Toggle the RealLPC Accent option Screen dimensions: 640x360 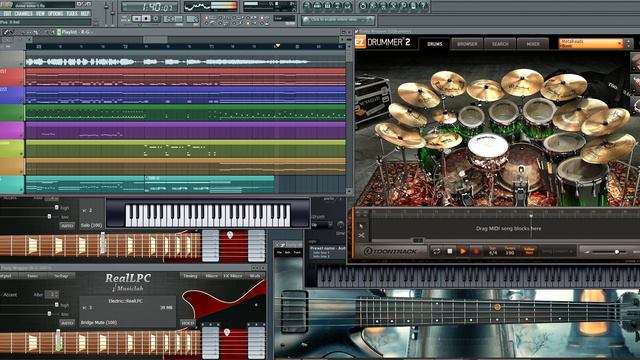click(x=9, y=294)
